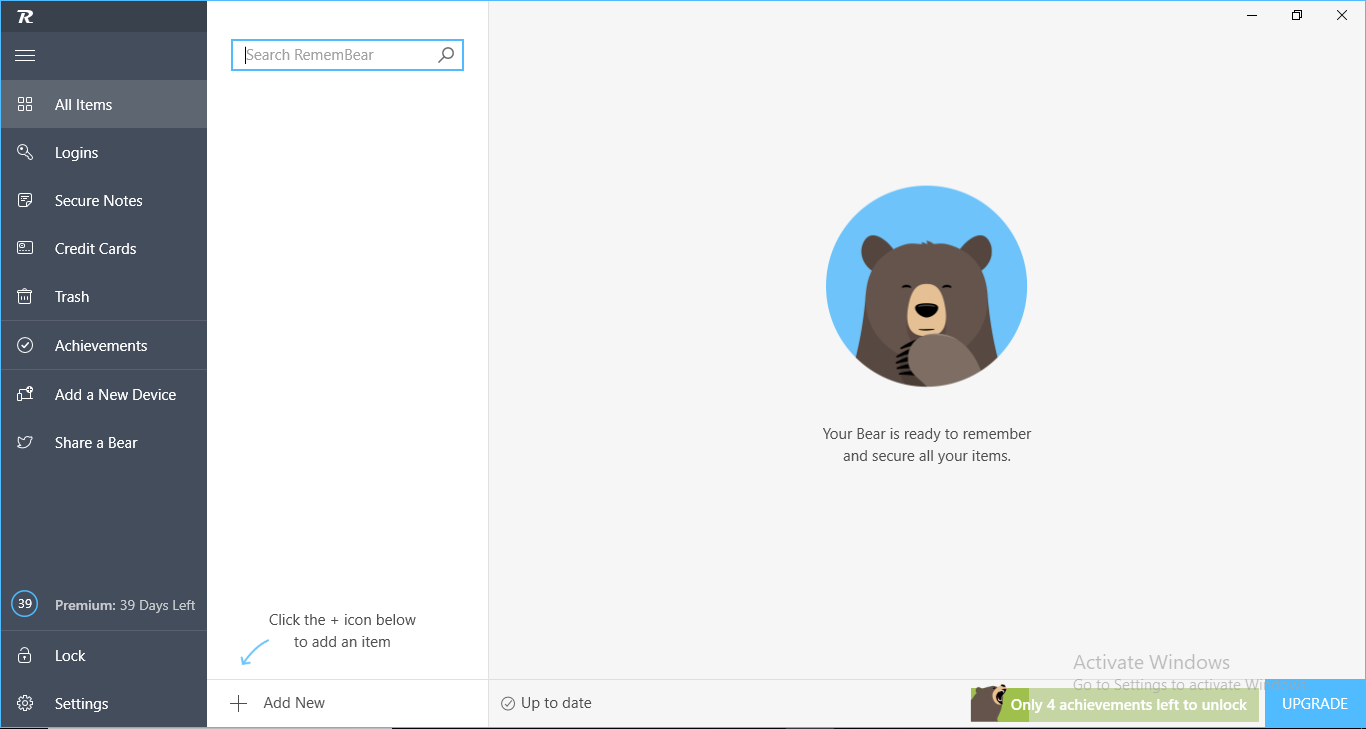Click the Add a New Device icon
Viewport: 1366px width, 729px height.
[x=26, y=394]
